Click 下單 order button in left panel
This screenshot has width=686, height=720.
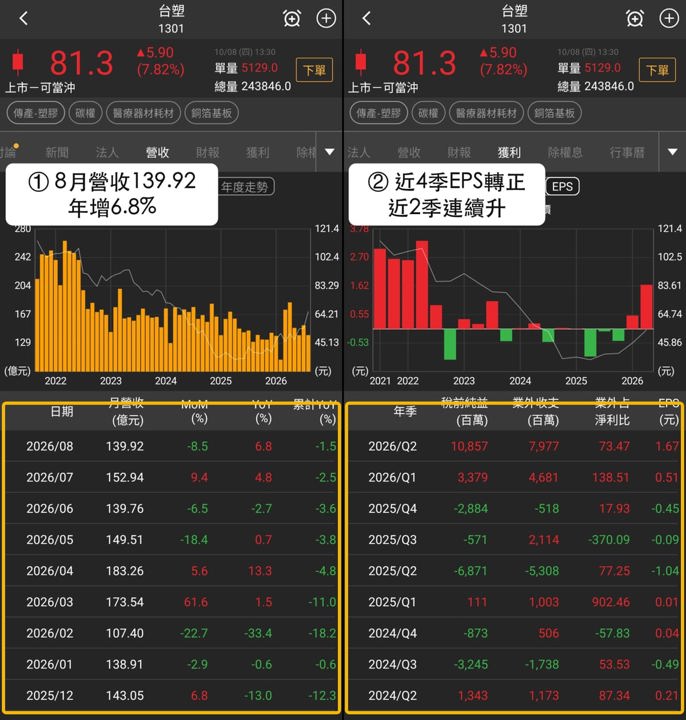pyautogui.click(x=314, y=70)
